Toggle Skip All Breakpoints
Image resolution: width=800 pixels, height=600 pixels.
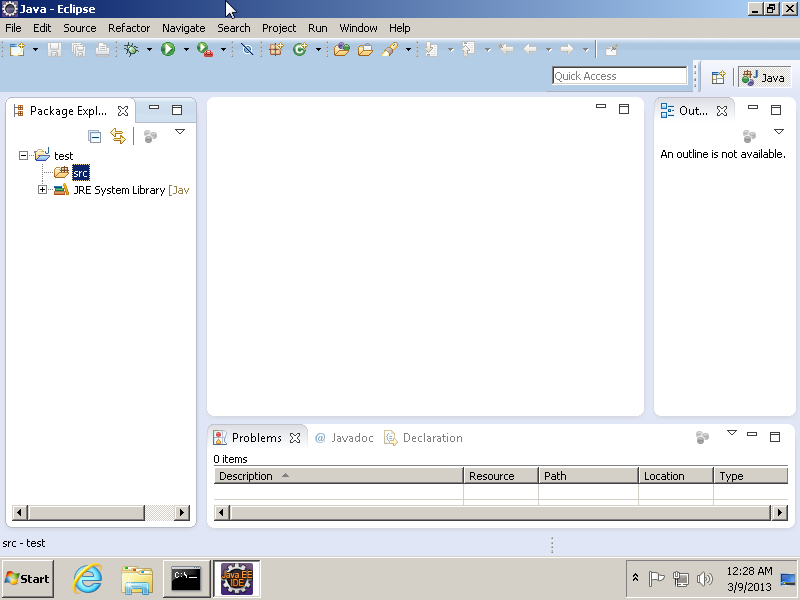(247, 49)
